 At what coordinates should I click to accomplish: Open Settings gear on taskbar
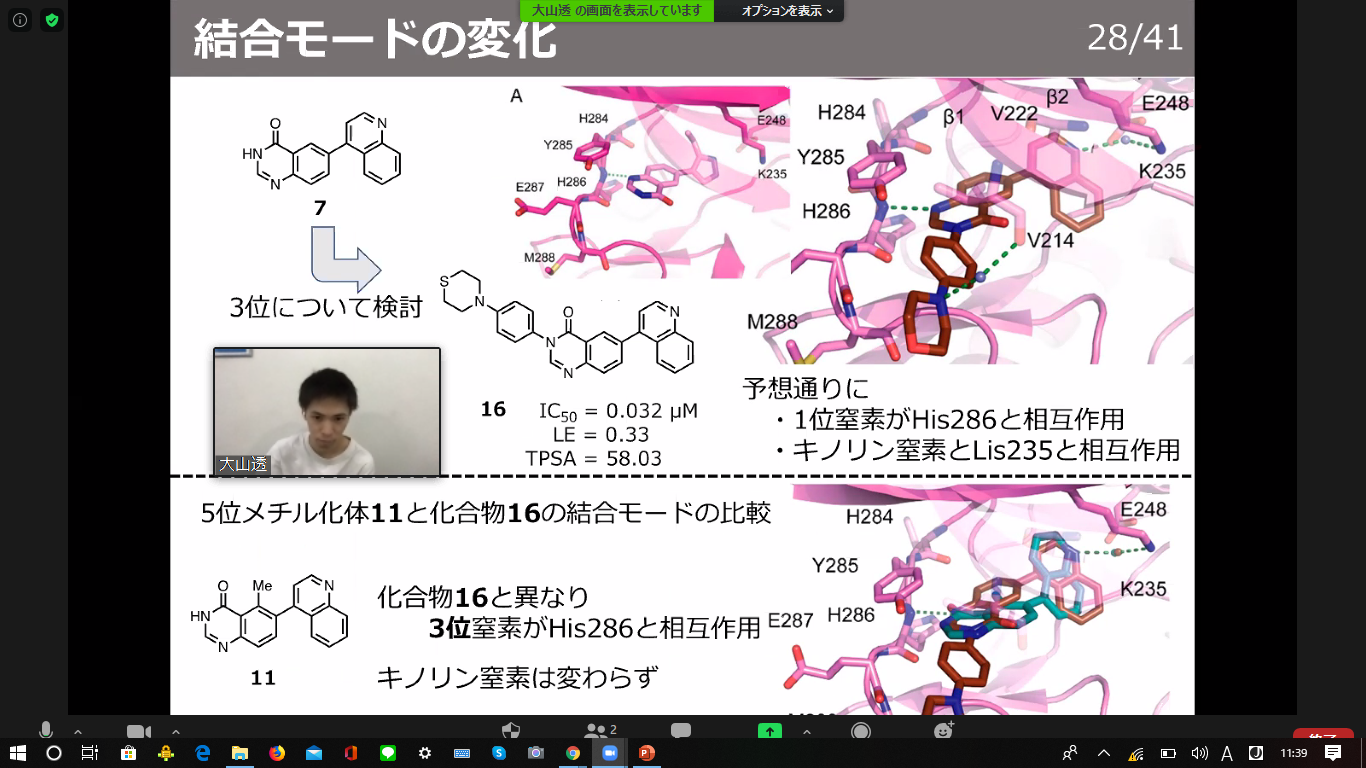425,753
